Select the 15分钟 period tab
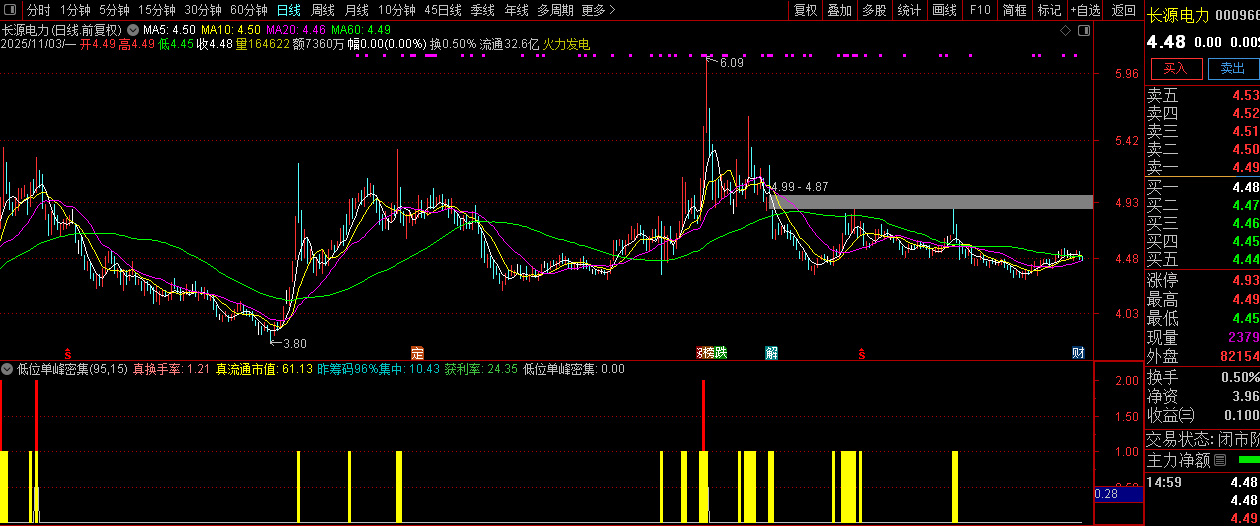This screenshot has width=1260, height=526. [x=156, y=10]
